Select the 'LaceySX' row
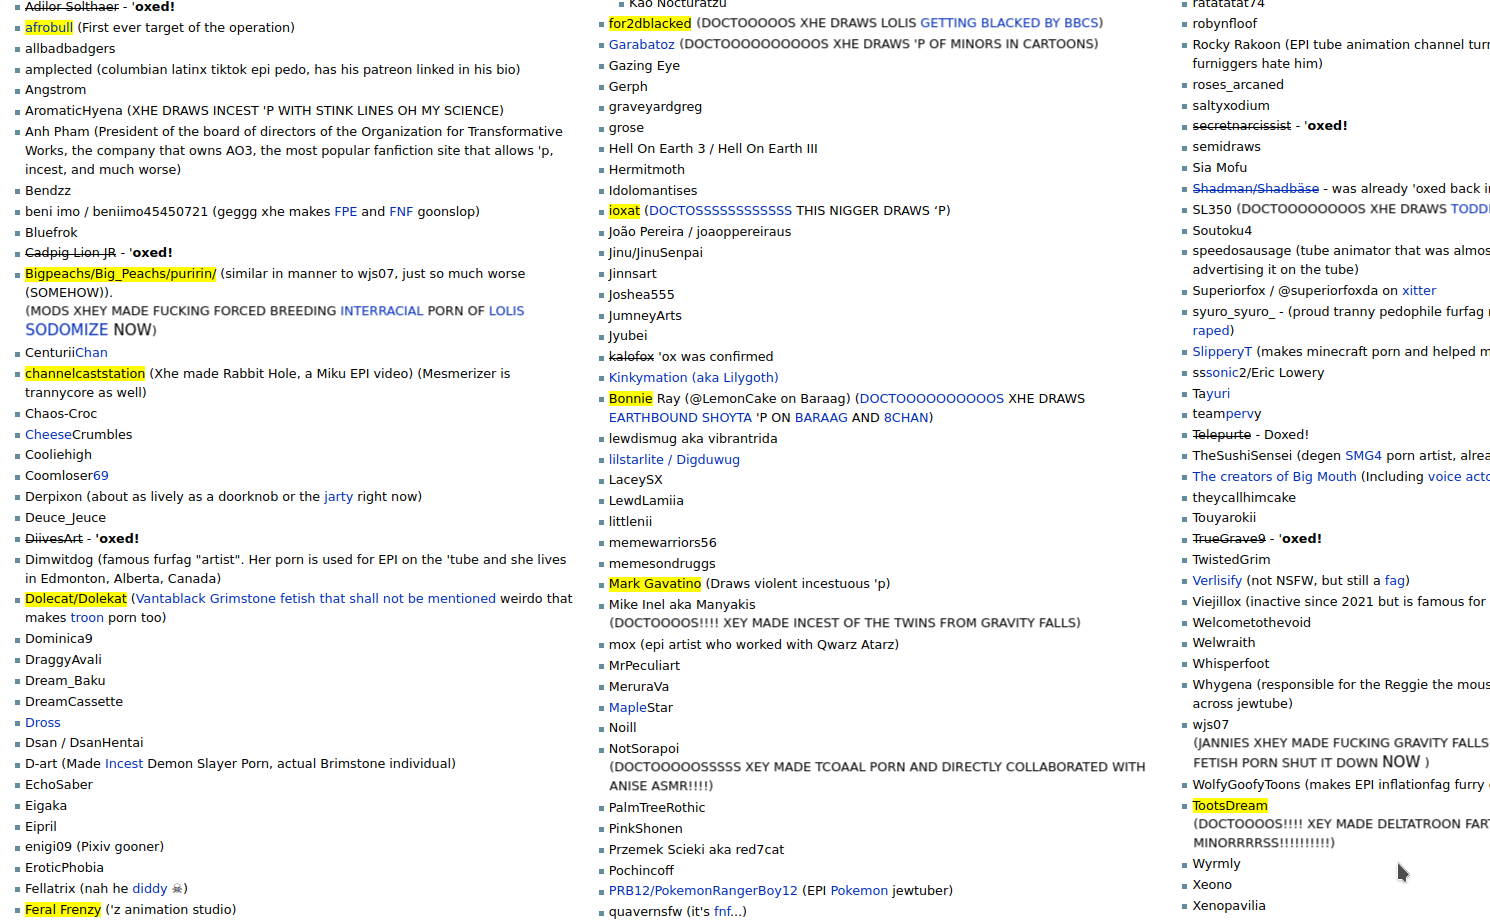Screen dimensions: 1490x921 tap(636, 479)
